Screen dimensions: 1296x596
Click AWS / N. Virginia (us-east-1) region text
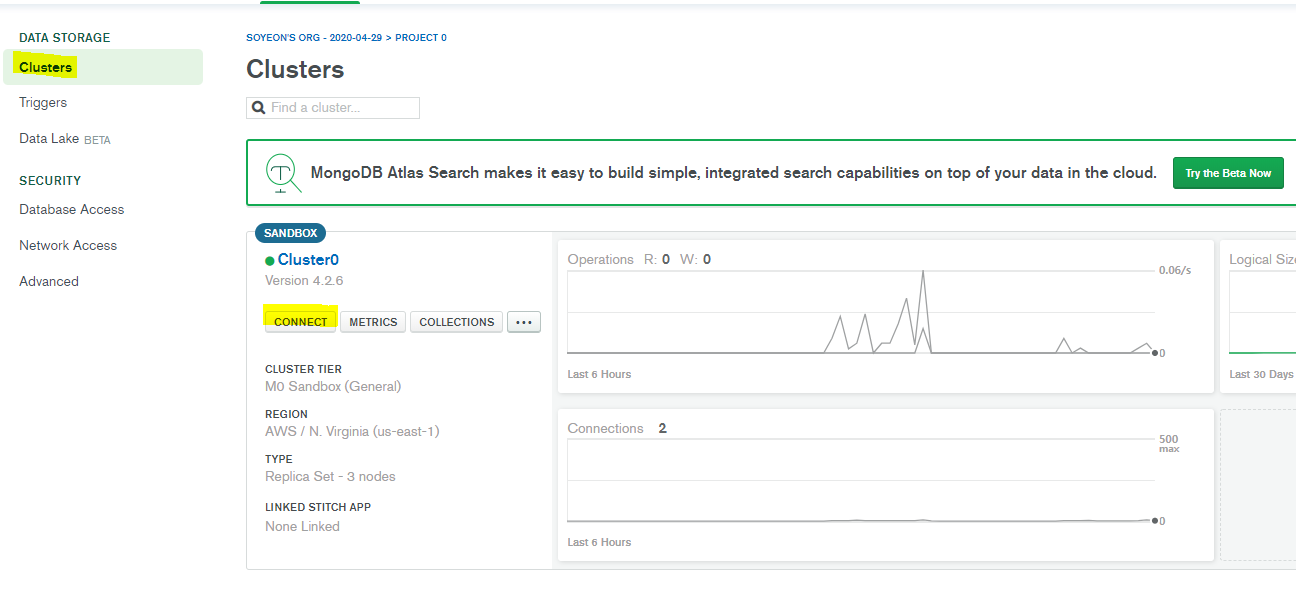click(x=352, y=432)
